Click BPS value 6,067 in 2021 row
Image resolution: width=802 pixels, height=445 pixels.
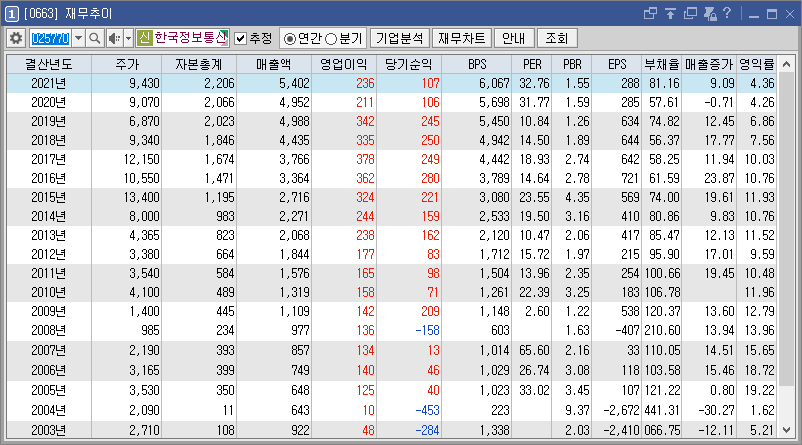494,83
